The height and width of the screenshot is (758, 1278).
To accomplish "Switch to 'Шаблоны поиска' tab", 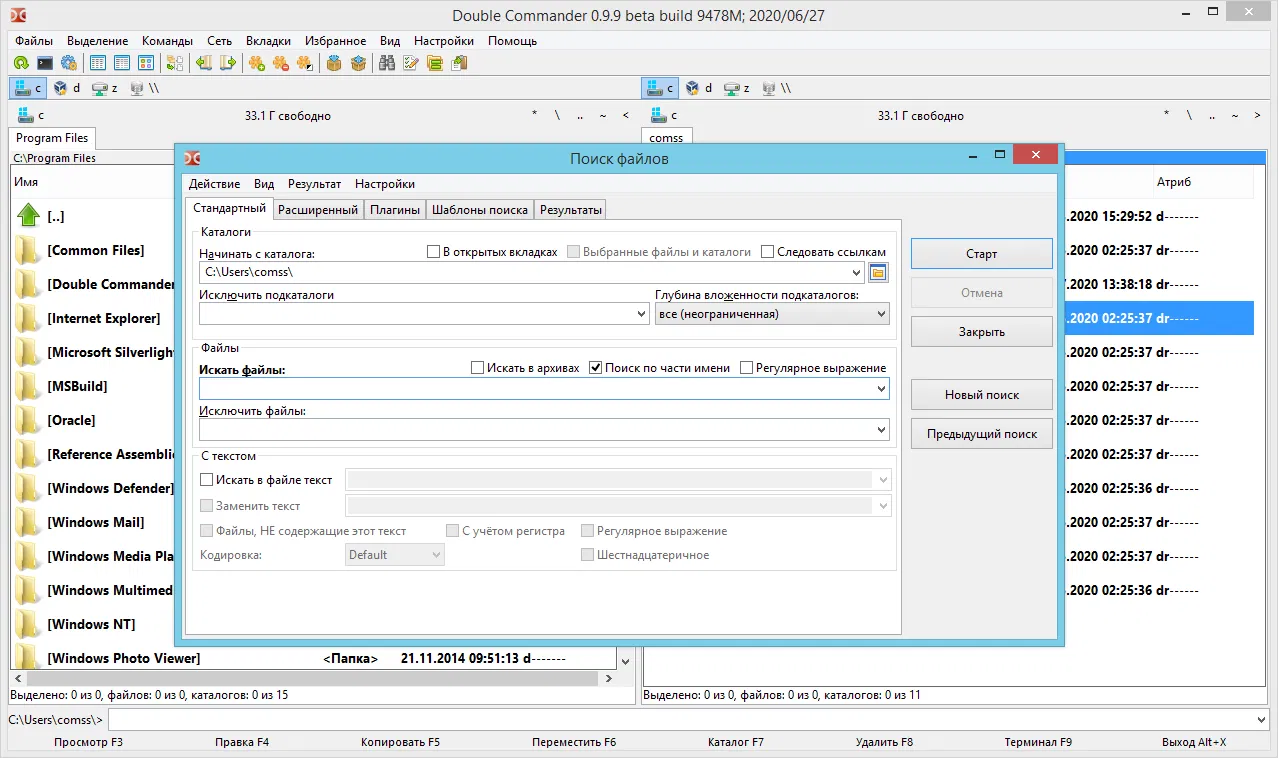I will click(480, 210).
